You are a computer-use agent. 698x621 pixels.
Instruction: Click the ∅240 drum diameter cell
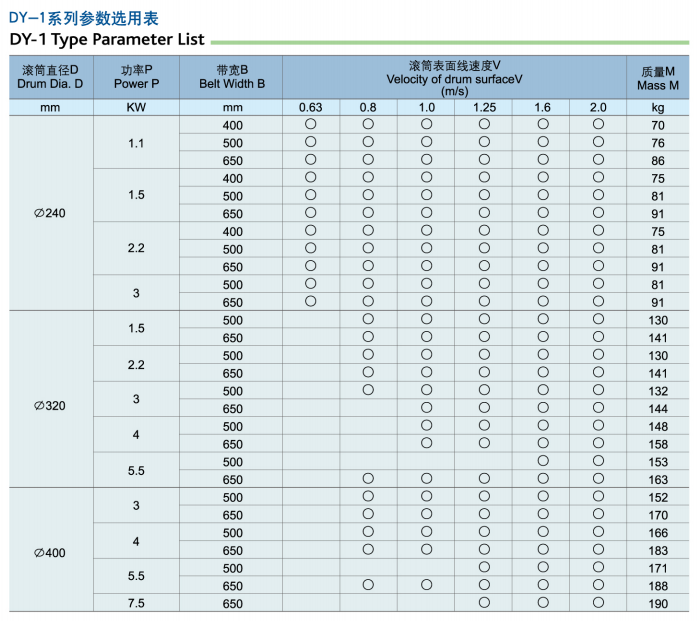coord(51,213)
